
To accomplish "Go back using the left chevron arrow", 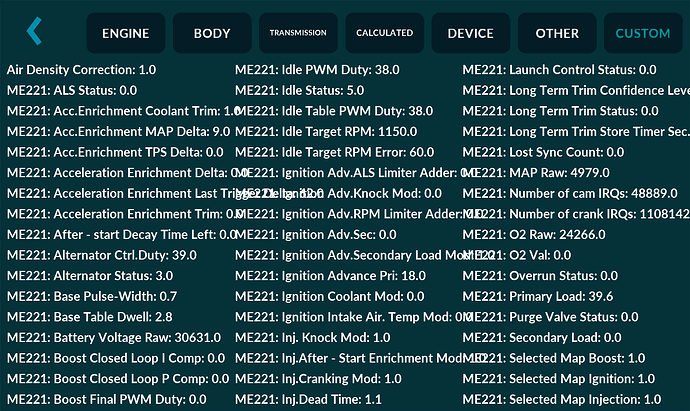I will [x=34, y=31].
